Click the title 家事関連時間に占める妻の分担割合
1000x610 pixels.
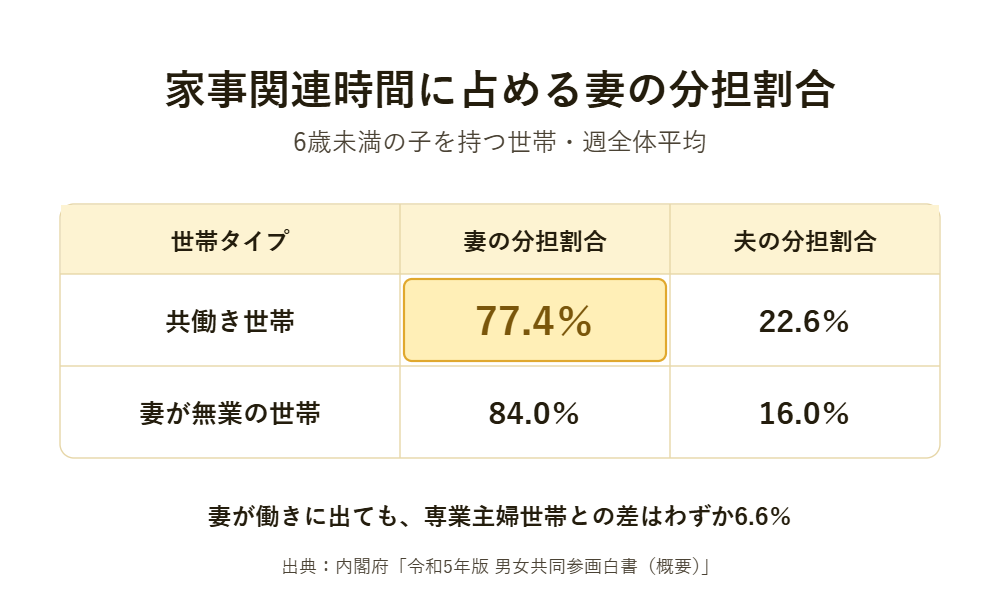[500, 89]
